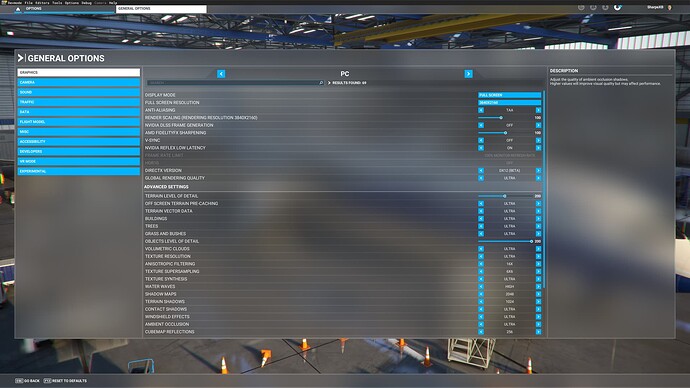Switch to previous platform with left arrow by PC
The image size is (690, 388).
click(x=221, y=74)
